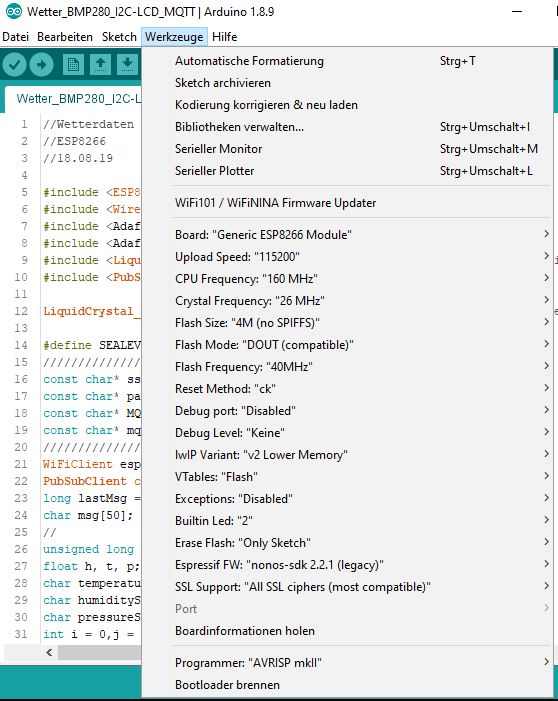Click the Save sketch down-arrow icon

[x=127, y=64]
